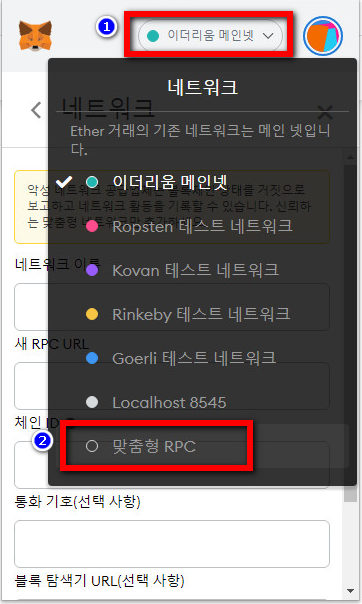Image resolution: width=362 pixels, height=604 pixels.
Task: Click the purple Kovan network dot
Action: [92, 270]
